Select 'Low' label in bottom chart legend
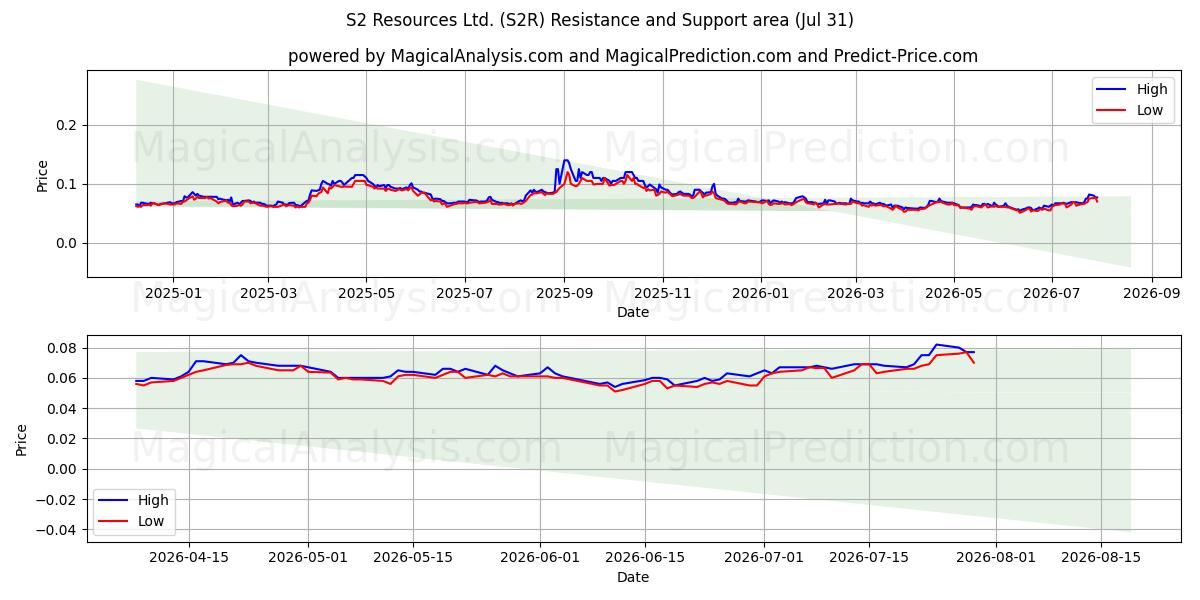The width and height of the screenshot is (1200, 600). 151,521
